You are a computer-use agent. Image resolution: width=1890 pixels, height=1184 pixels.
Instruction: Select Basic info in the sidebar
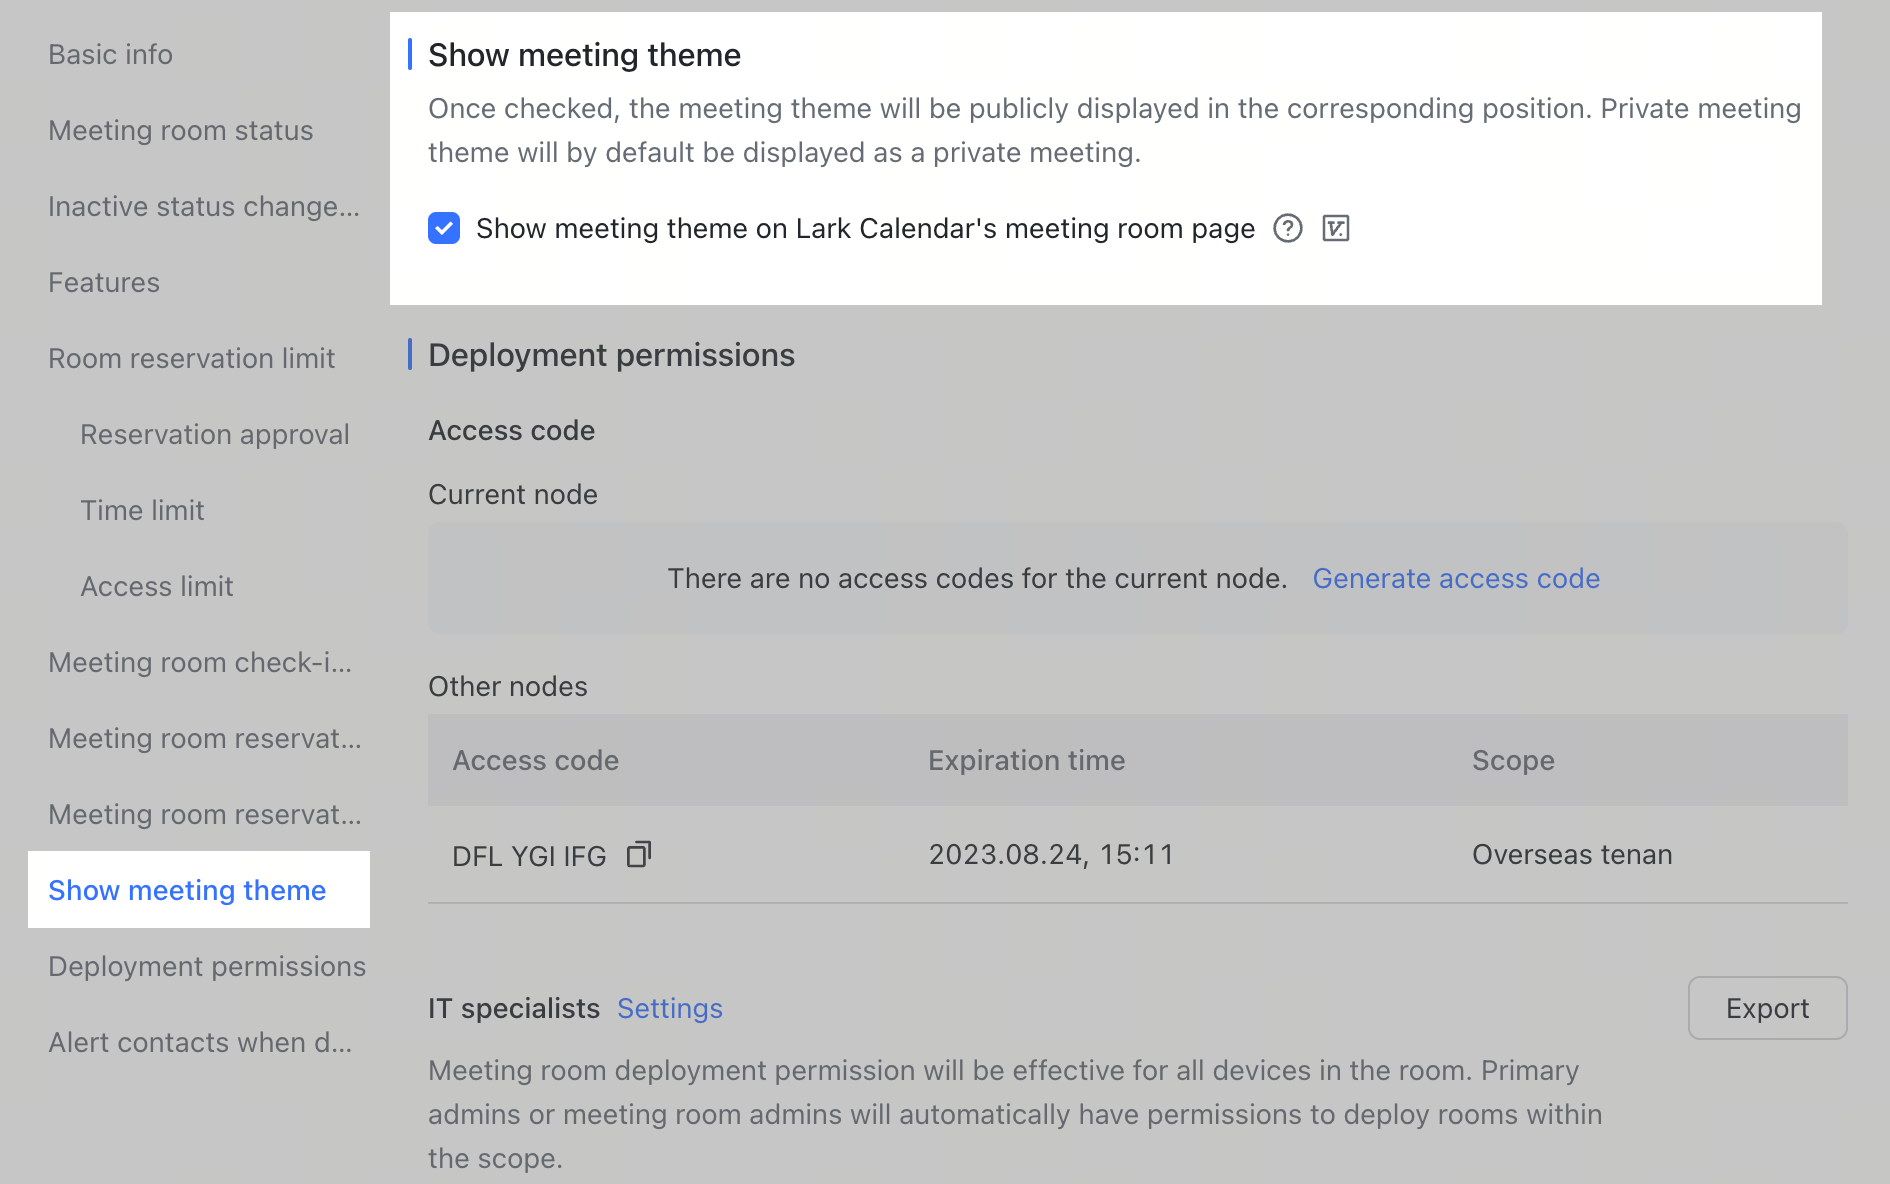(x=110, y=54)
